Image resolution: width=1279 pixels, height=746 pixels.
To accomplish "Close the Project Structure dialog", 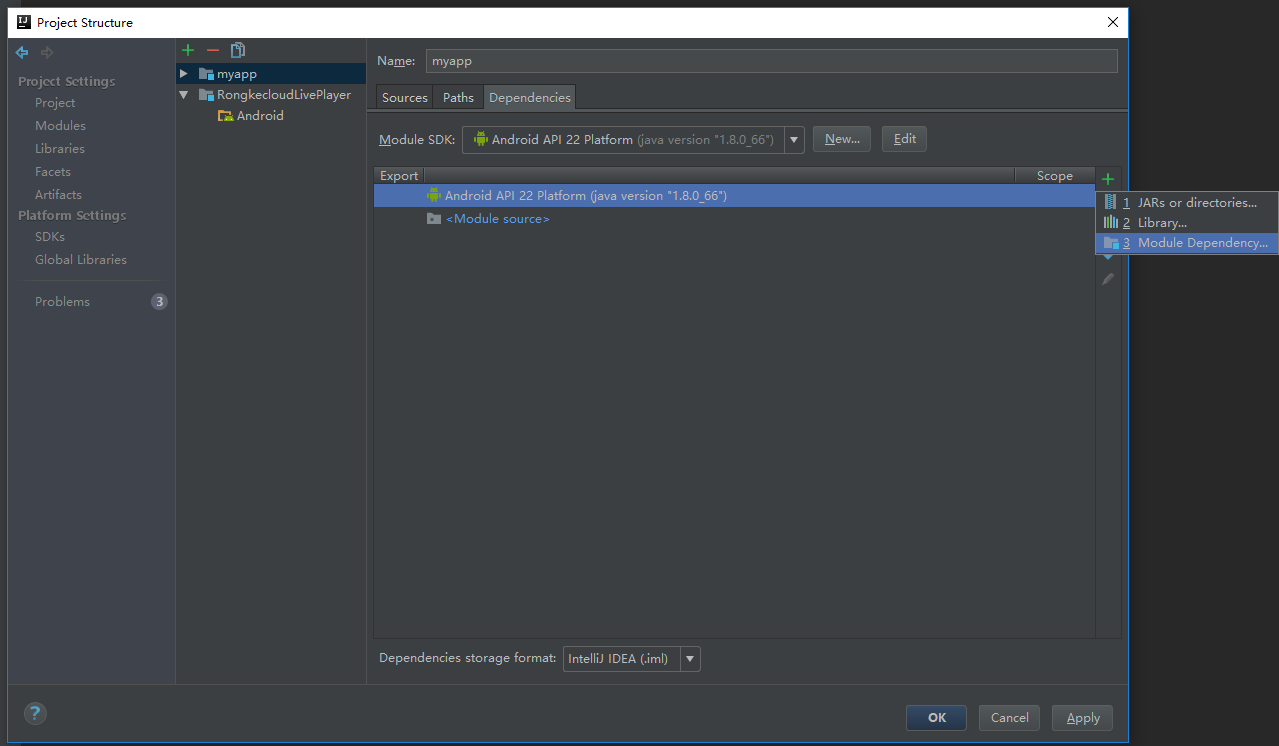I will pyautogui.click(x=1113, y=22).
